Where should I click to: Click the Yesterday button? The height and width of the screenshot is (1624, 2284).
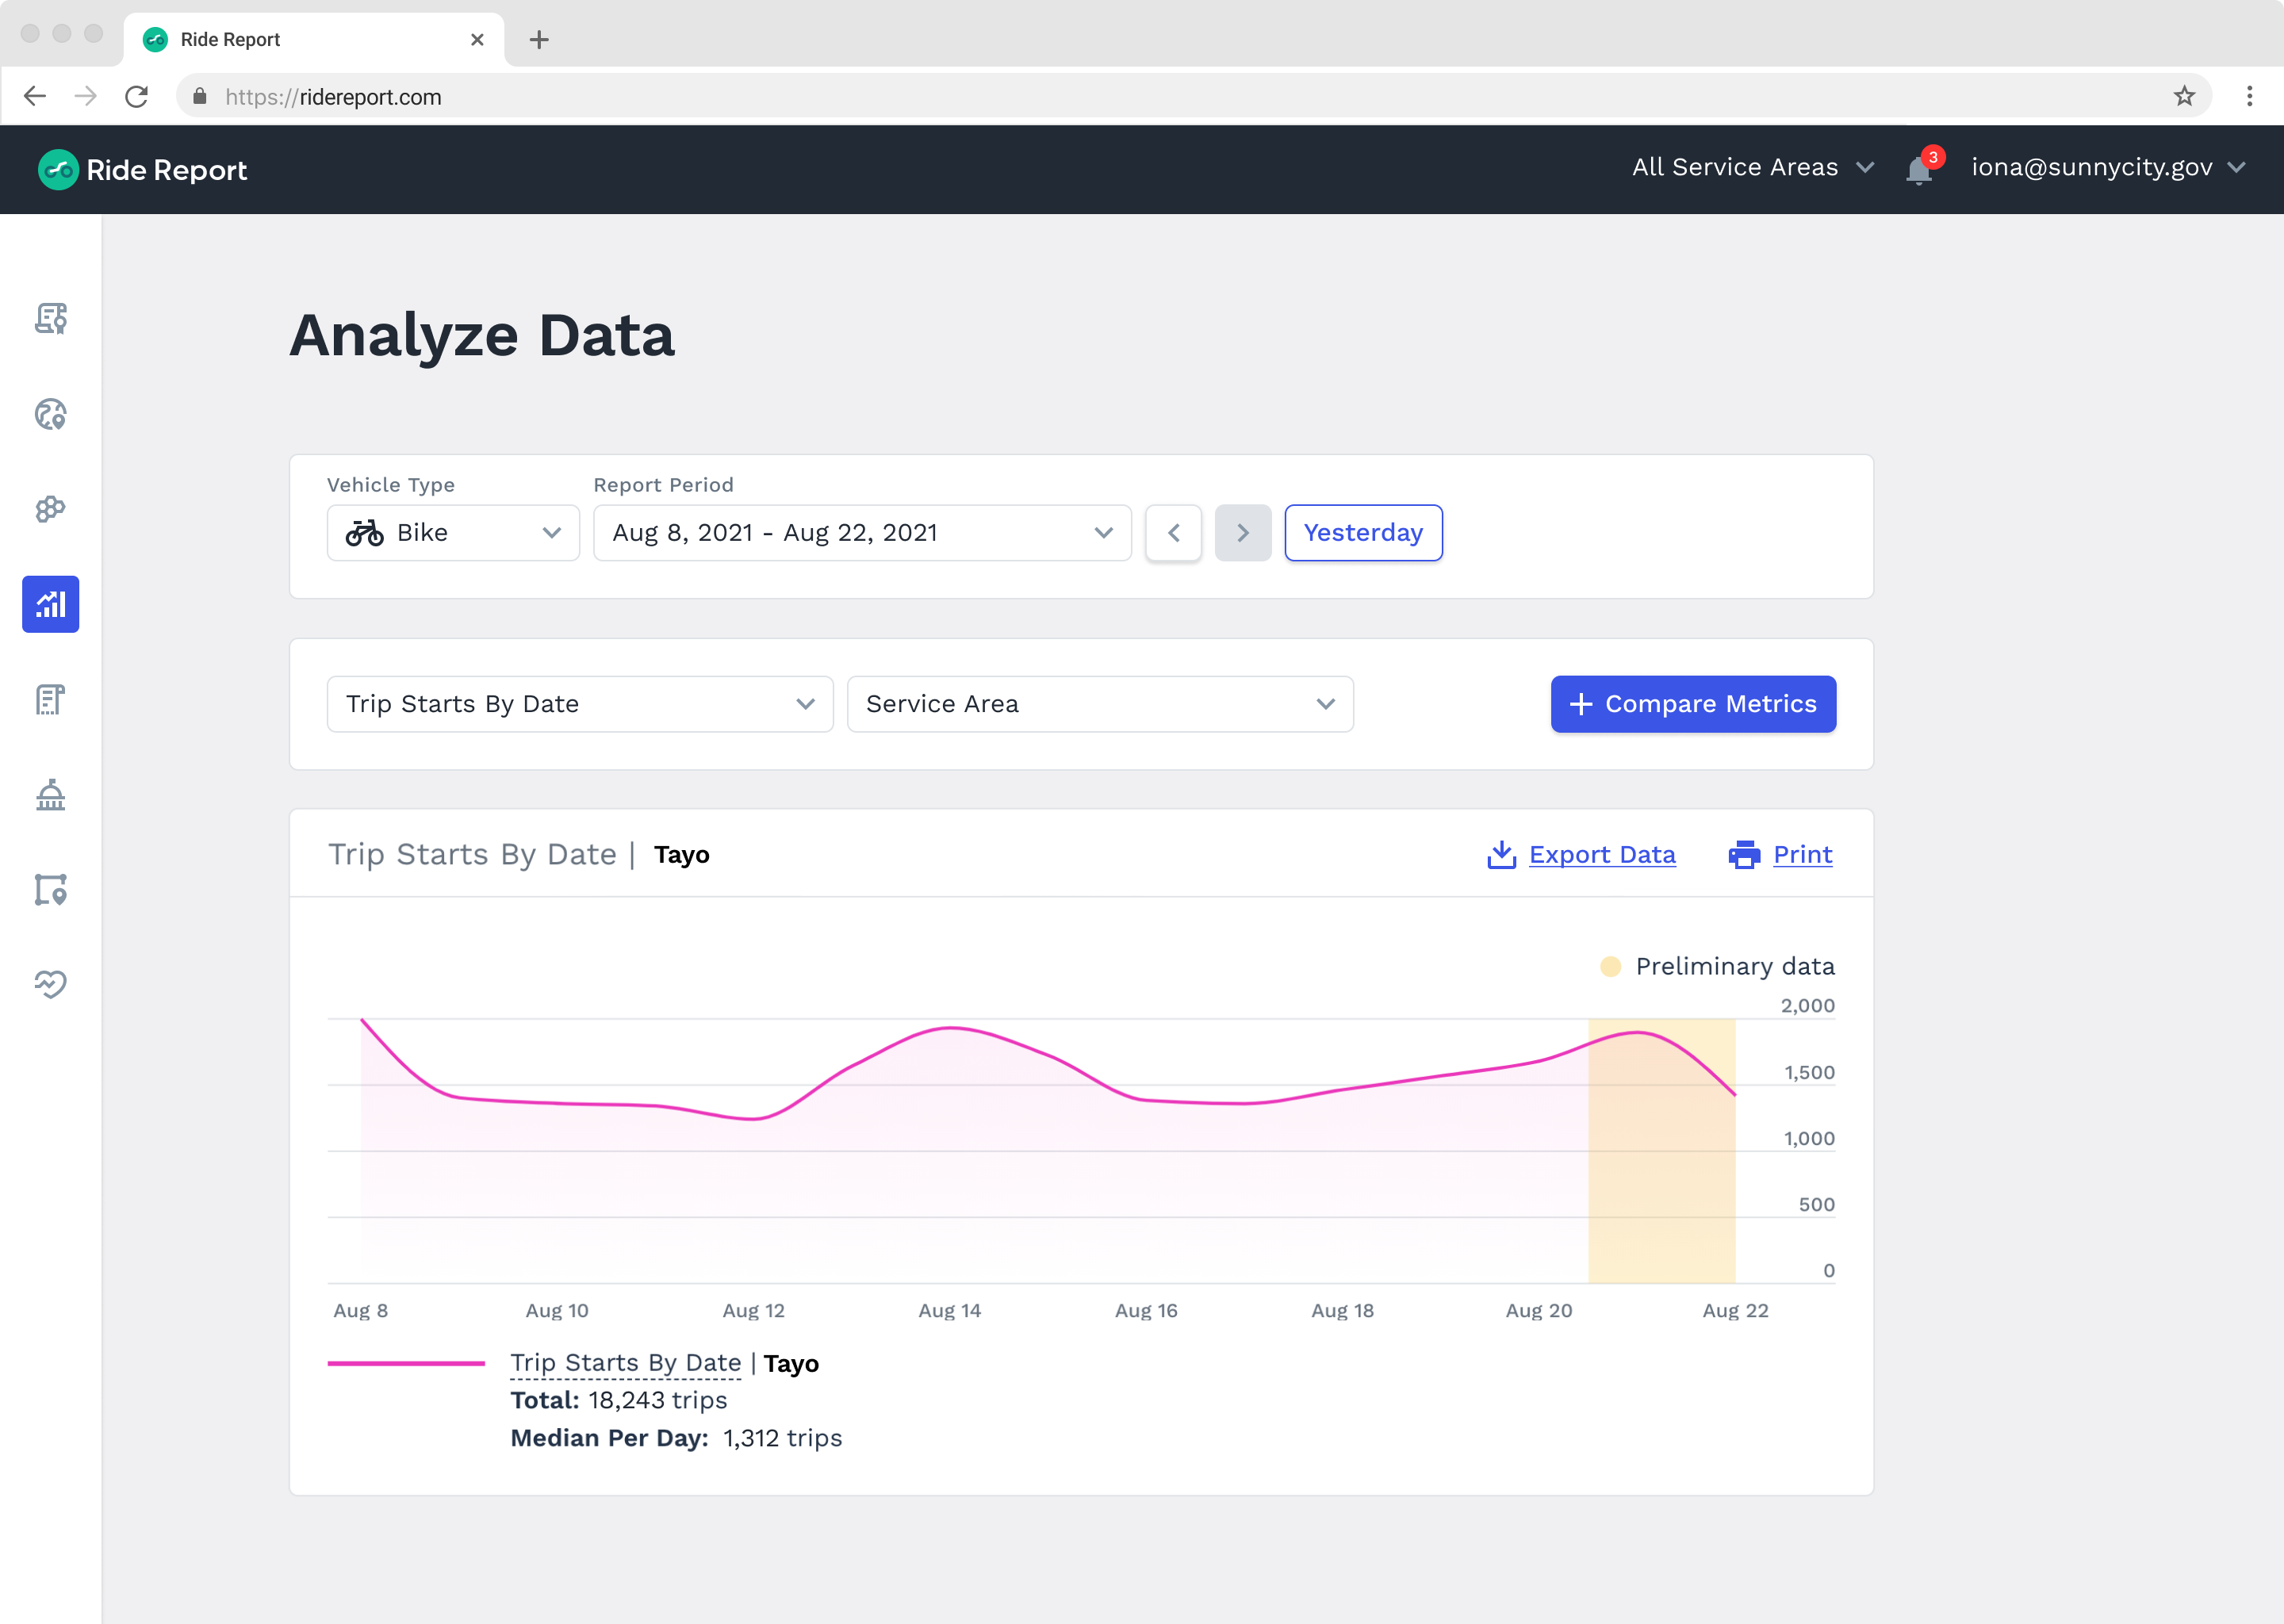point(1363,533)
